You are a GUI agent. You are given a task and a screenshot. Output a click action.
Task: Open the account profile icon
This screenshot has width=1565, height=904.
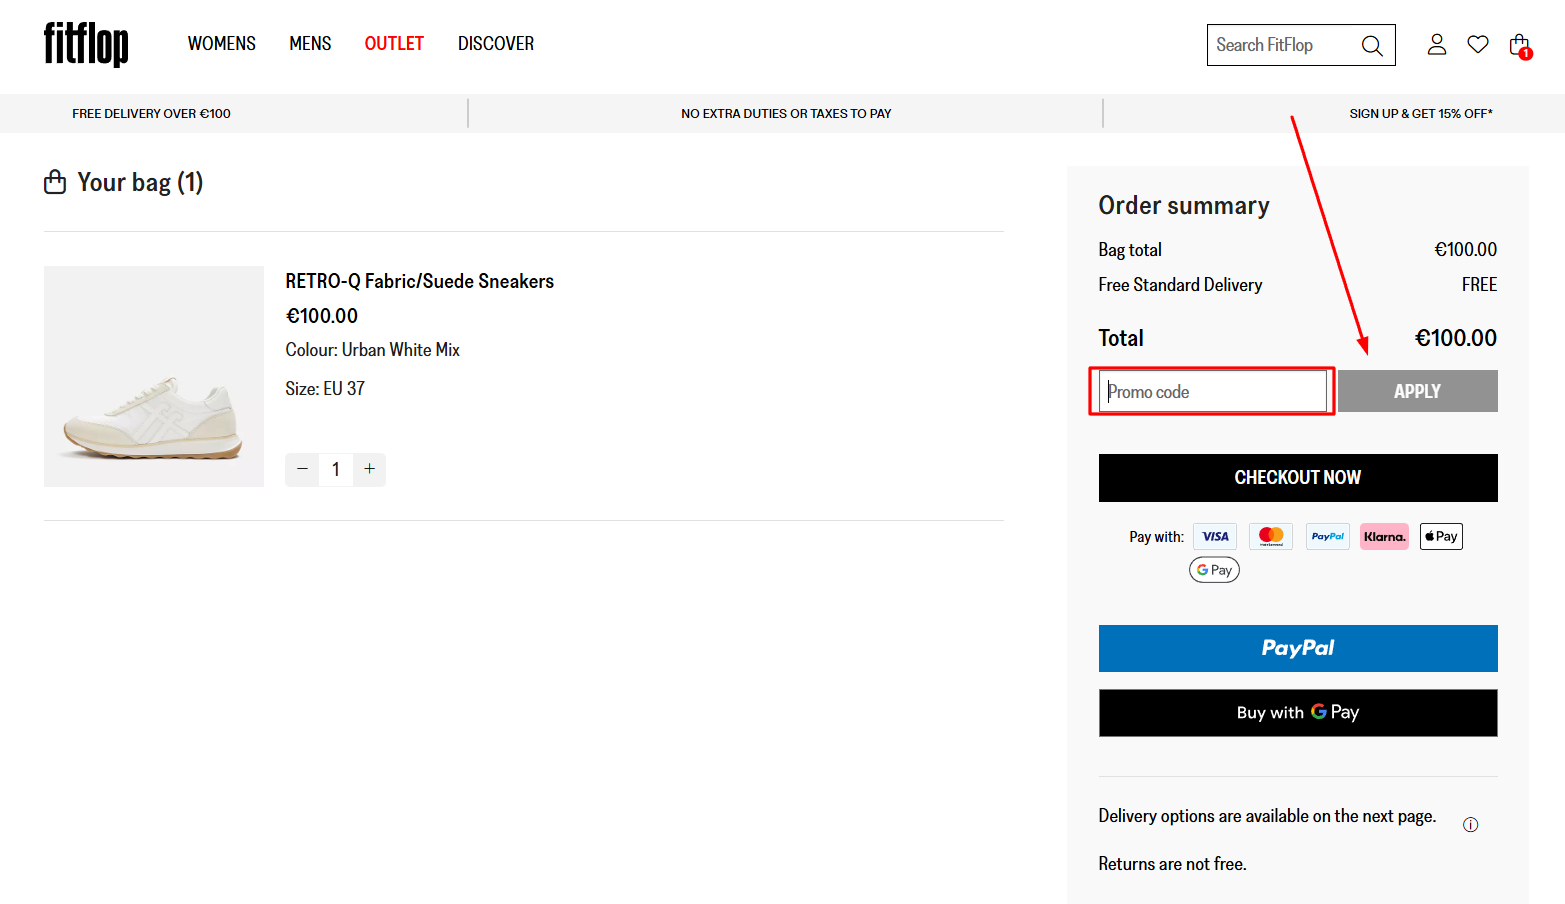[x=1437, y=44]
